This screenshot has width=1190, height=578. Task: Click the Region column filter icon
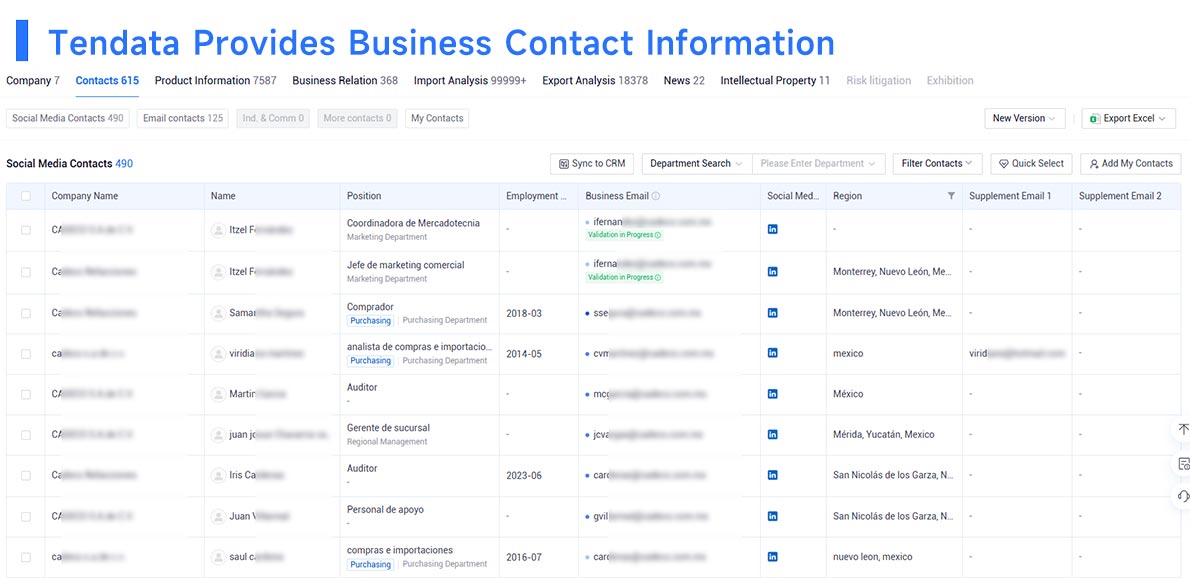[x=951, y=196]
